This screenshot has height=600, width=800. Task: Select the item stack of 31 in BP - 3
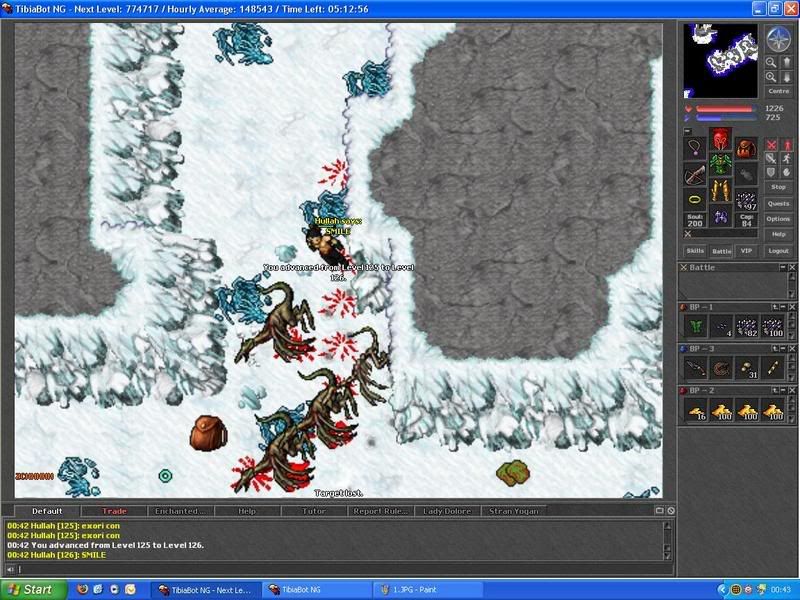(x=746, y=368)
